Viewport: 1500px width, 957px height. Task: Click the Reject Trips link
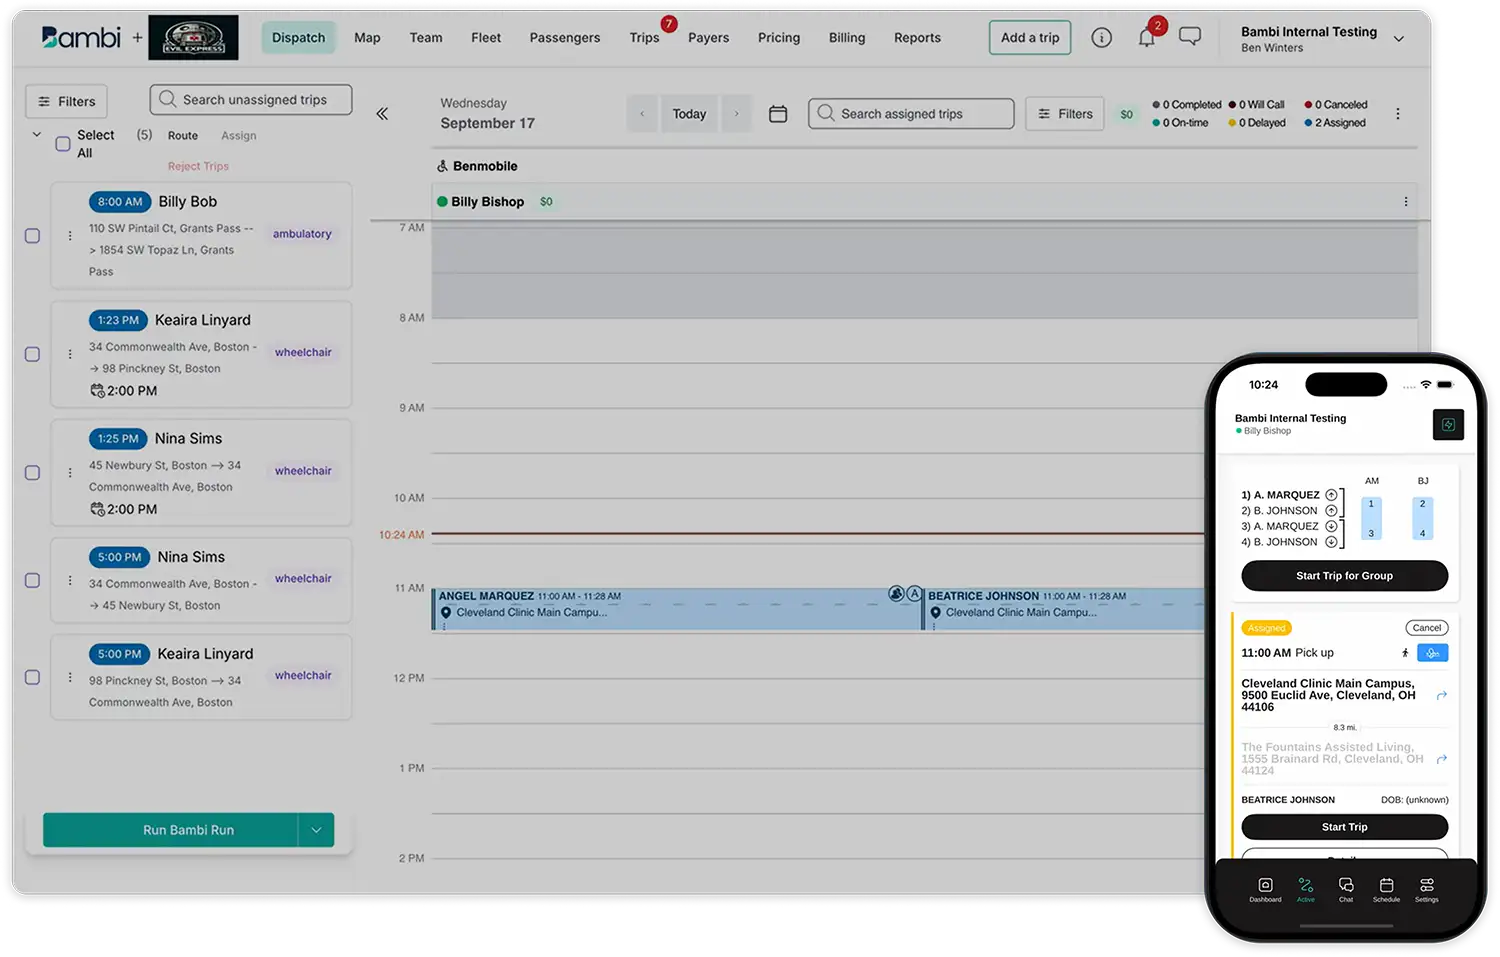click(198, 166)
